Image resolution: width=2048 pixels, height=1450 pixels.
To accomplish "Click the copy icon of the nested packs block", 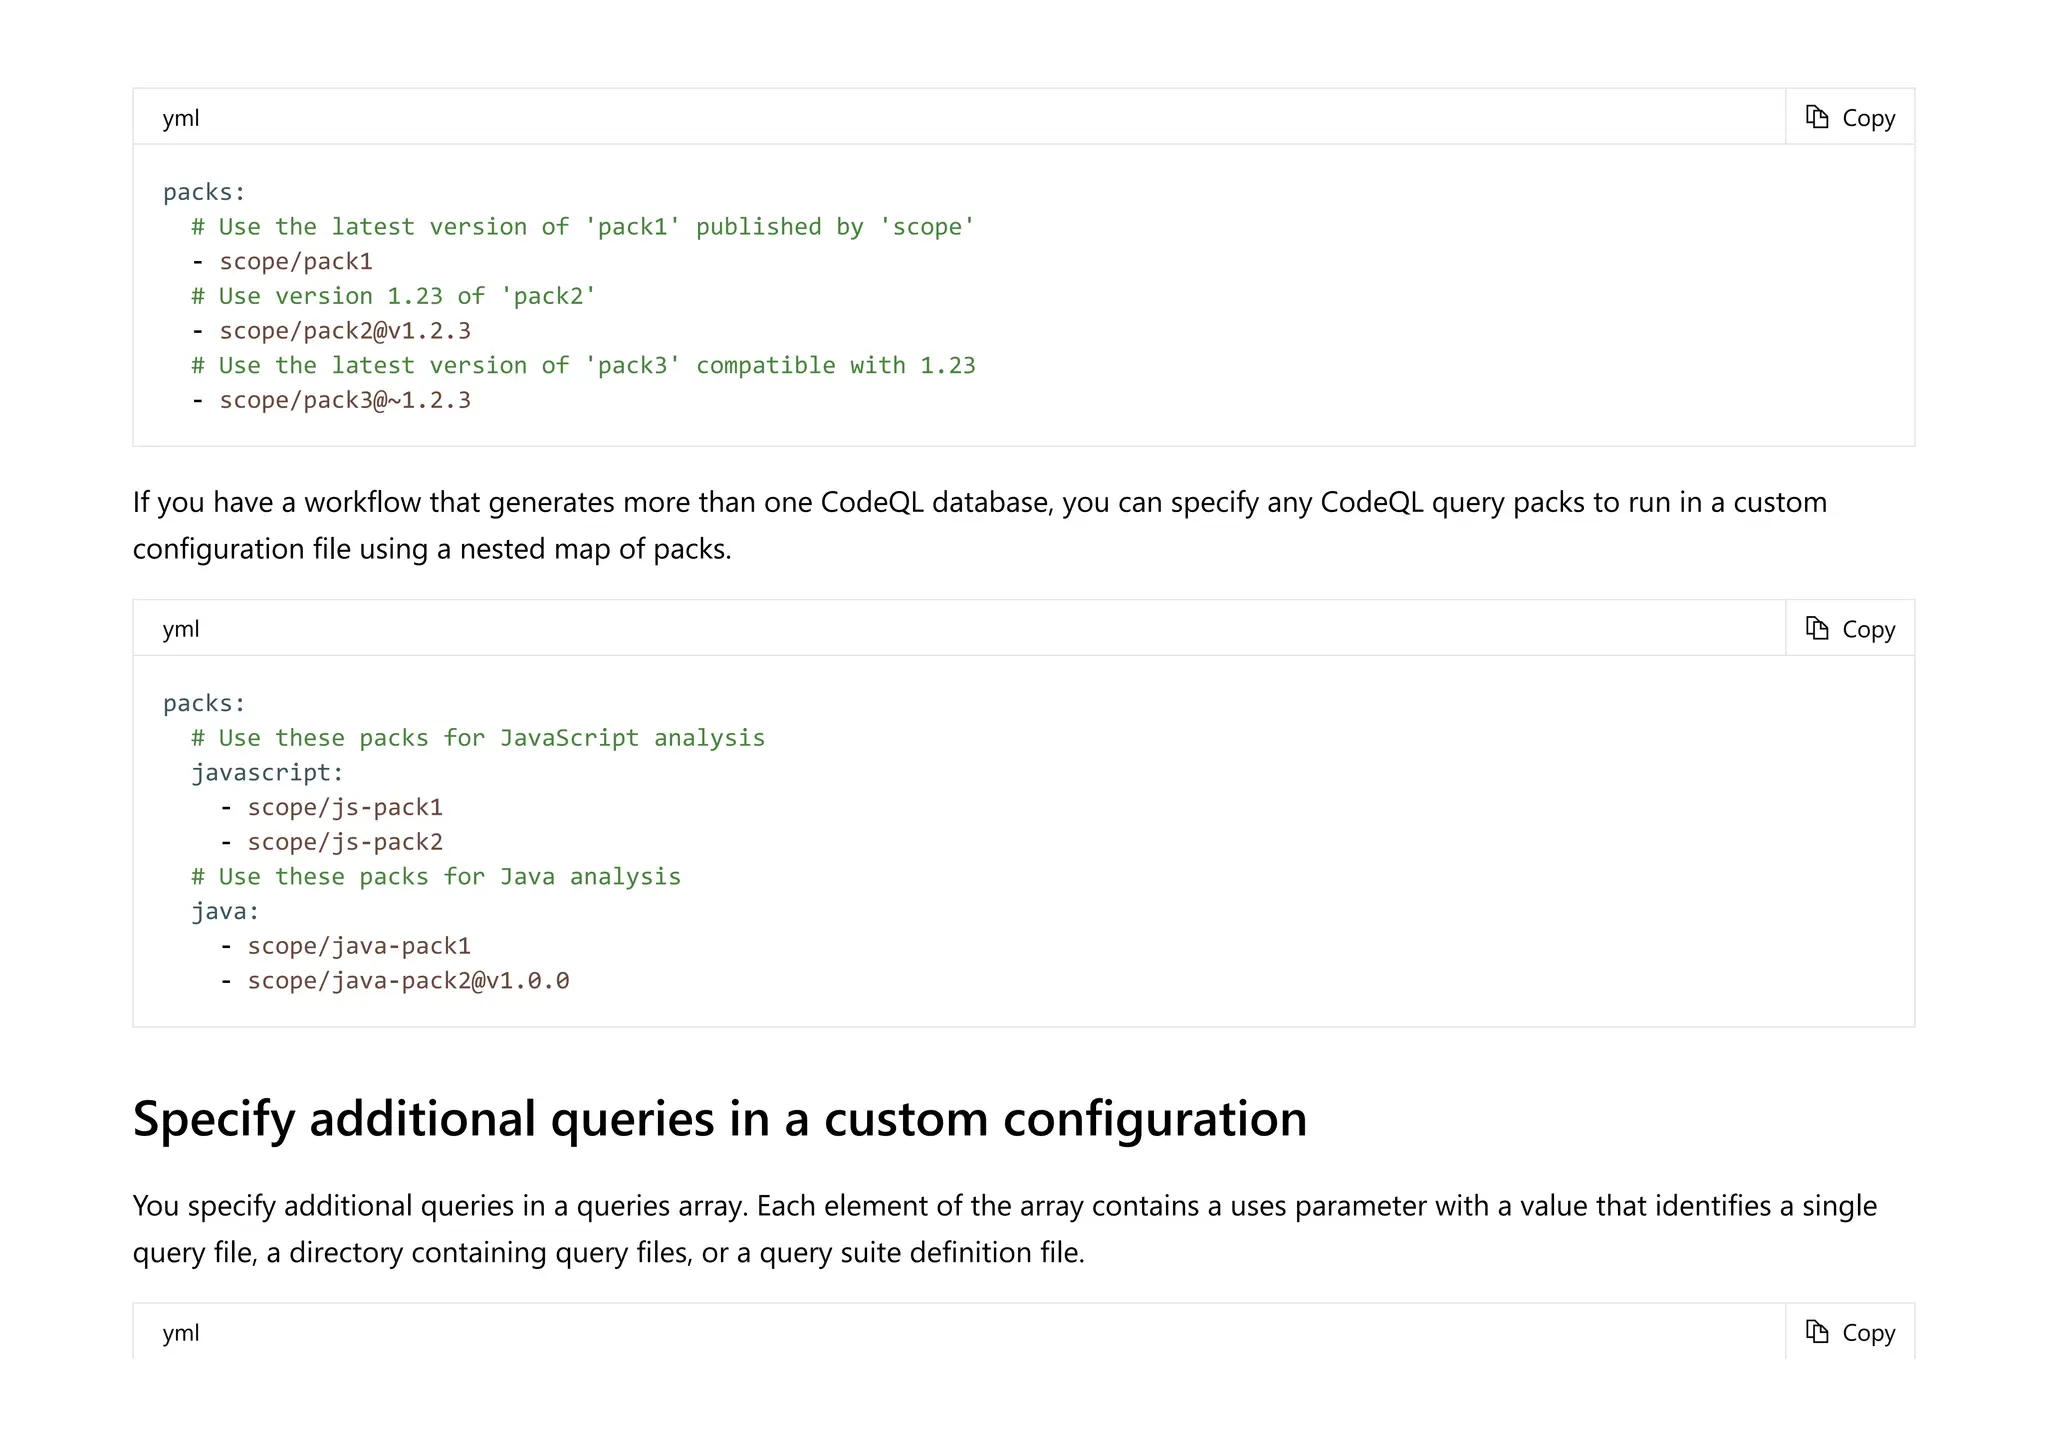I will pyautogui.click(x=1817, y=628).
